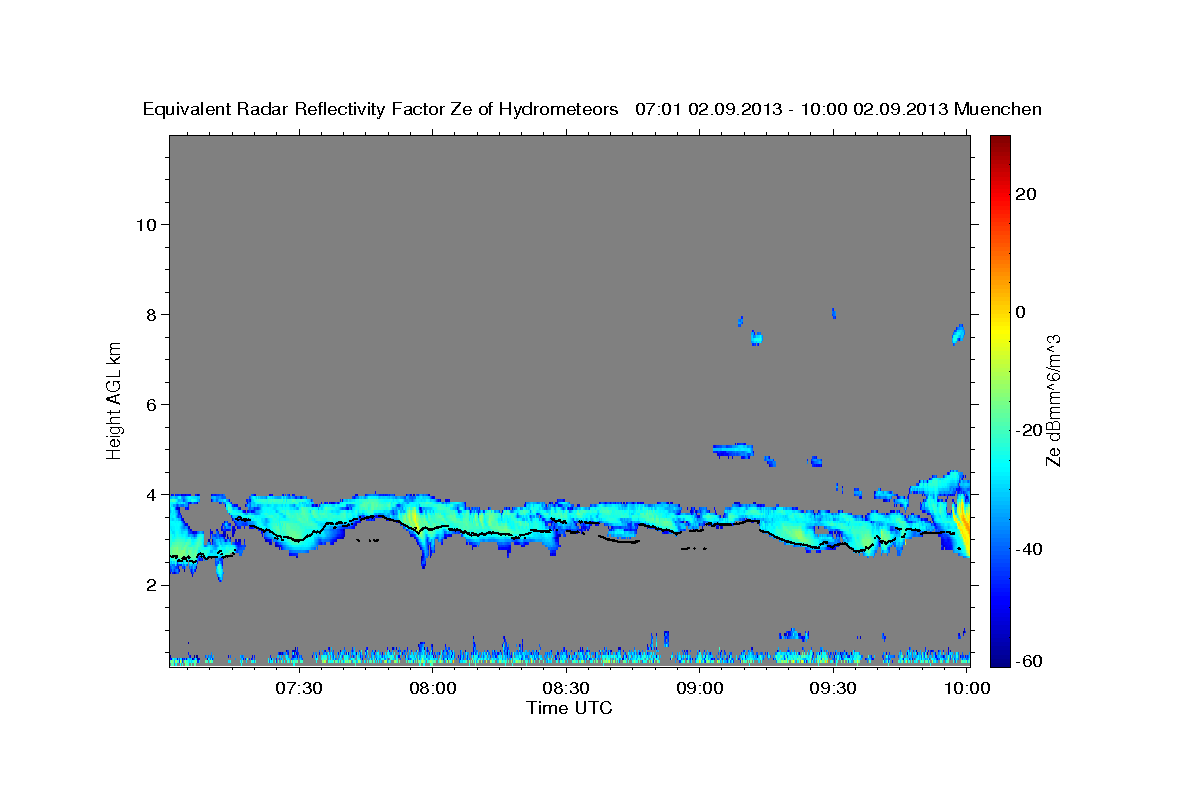1200x800 pixels.
Task: Click the 'Ze dBmm^6/m^3' colorbar title
Action: click(1053, 400)
